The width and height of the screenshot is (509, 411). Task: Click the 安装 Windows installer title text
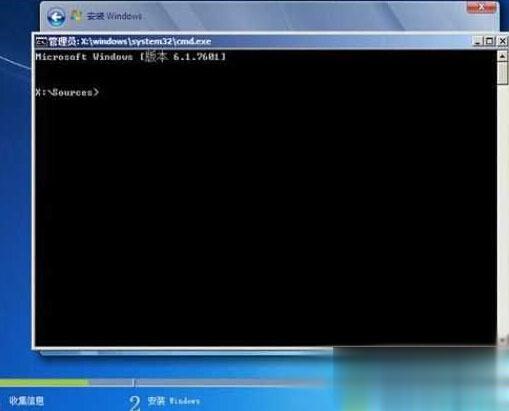[114, 16]
